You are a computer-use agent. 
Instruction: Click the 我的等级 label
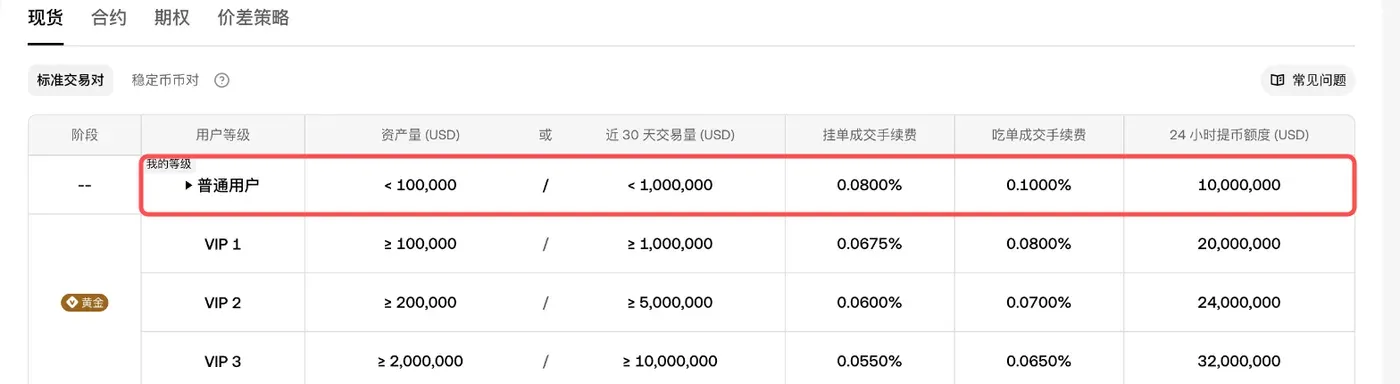pos(168,163)
